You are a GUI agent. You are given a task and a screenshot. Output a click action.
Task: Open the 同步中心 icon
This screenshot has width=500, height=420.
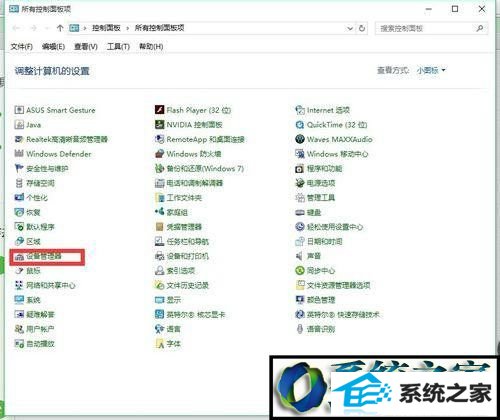(300, 270)
